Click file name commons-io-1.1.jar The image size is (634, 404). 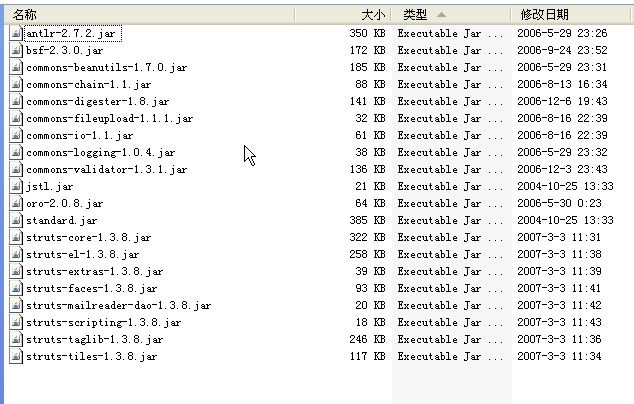point(80,135)
